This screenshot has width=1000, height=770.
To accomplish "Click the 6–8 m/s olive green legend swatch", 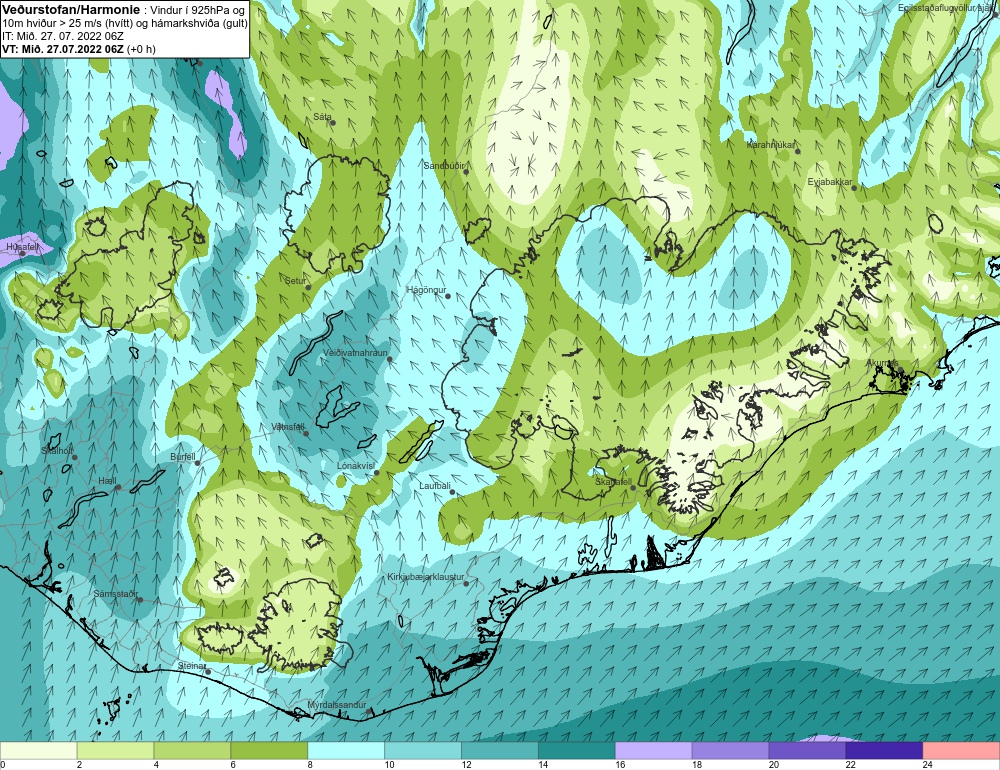I will click(269, 750).
